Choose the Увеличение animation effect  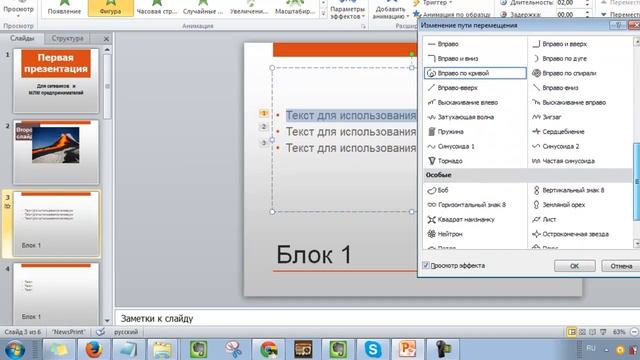tap(249, 7)
